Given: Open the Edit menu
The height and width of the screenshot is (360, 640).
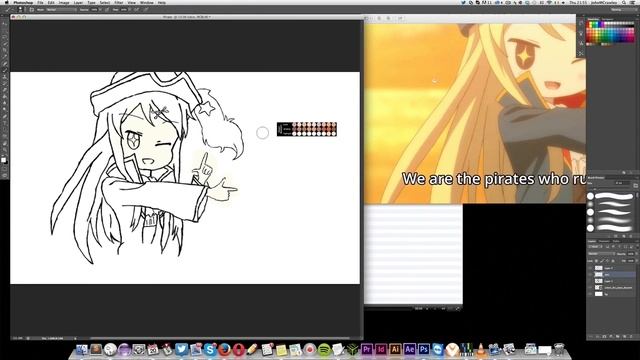Looking at the screenshot, I should click(x=51, y=2).
